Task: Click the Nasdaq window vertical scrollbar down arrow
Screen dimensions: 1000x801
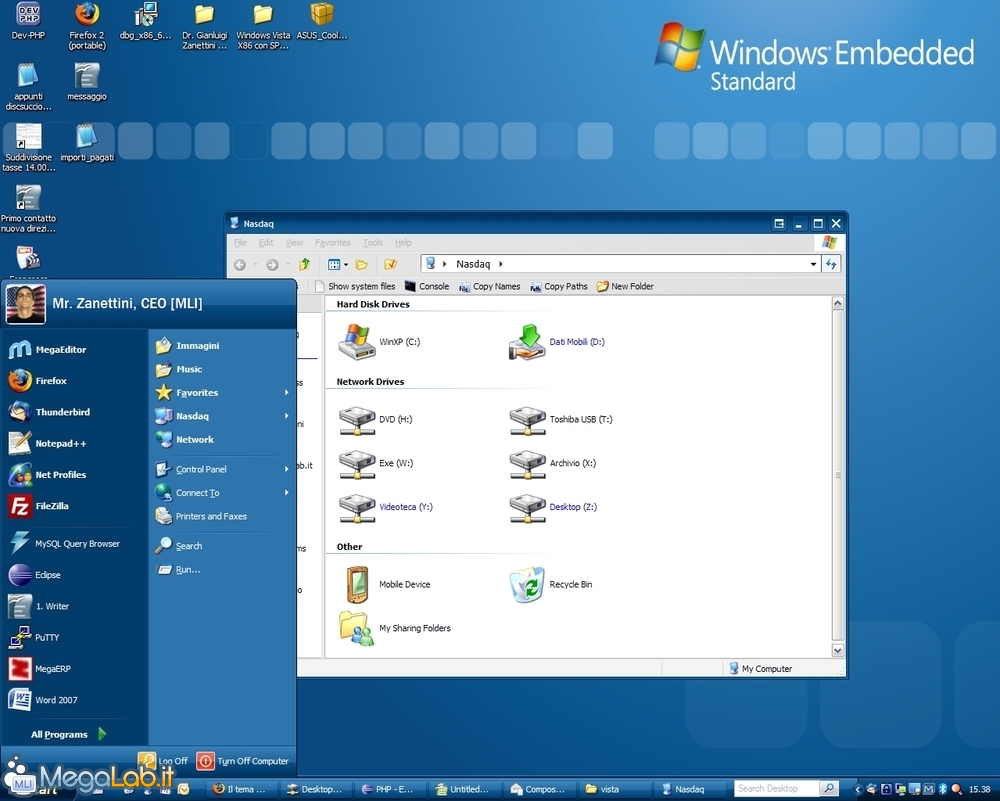Action: coord(838,650)
